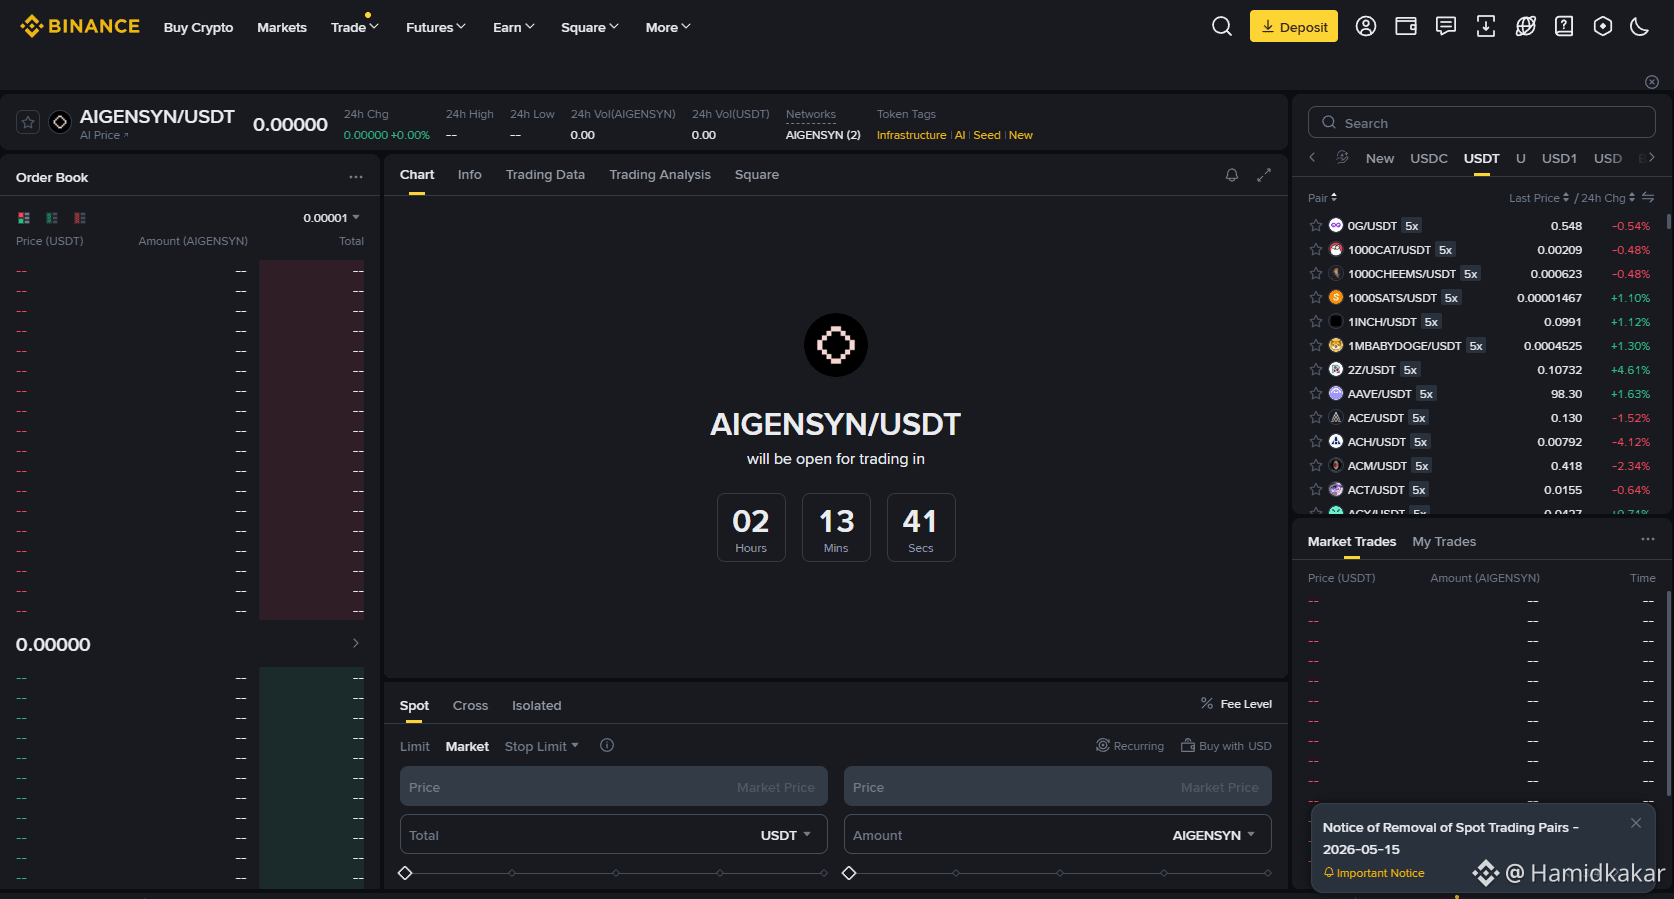Screen dimensions: 1674x899
Task: Click the app download icon
Action: 1486,26
